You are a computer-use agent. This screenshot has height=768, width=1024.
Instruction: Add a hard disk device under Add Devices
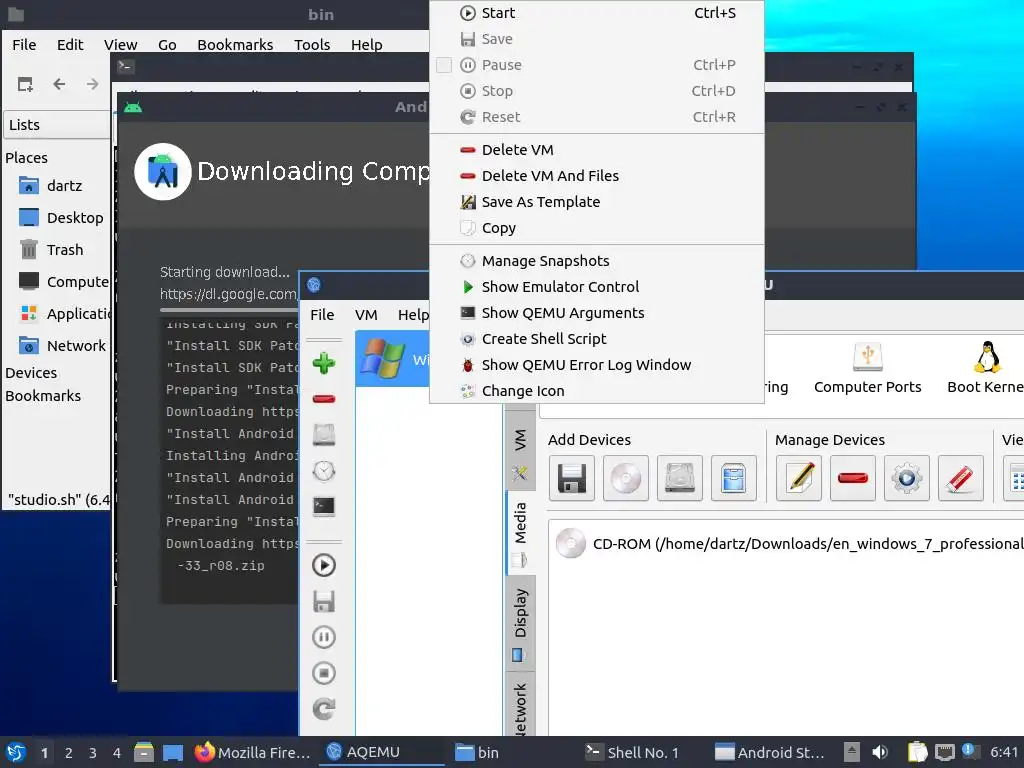(x=680, y=479)
